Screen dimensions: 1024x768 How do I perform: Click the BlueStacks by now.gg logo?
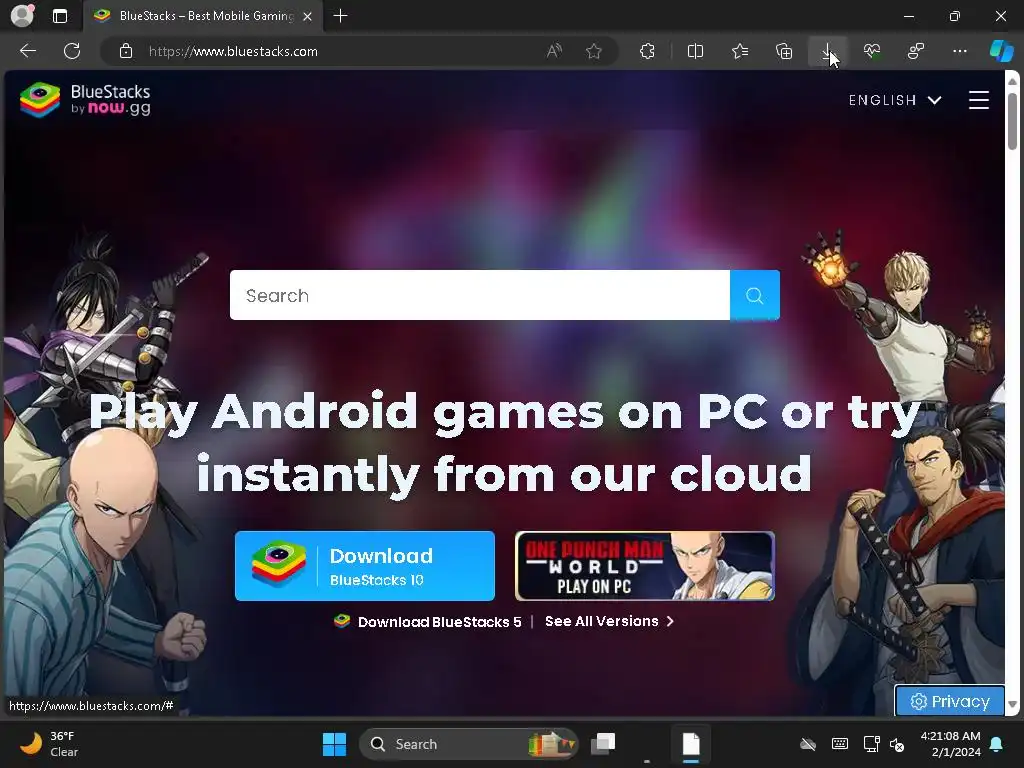pos(86,100)
